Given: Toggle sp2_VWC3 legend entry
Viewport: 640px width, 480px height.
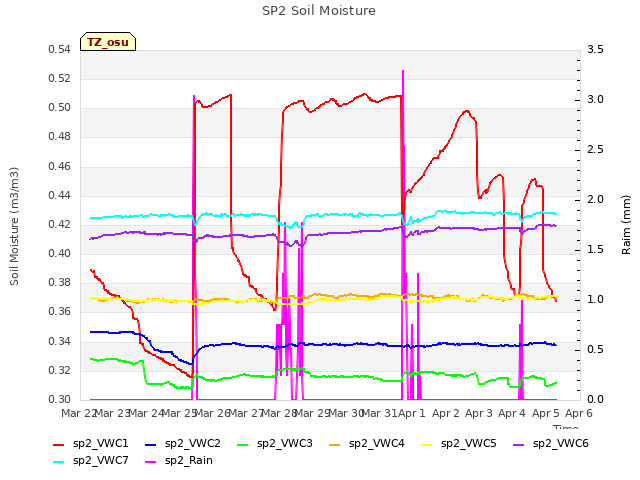Looking at the screenshot, I should pos(275,444).
